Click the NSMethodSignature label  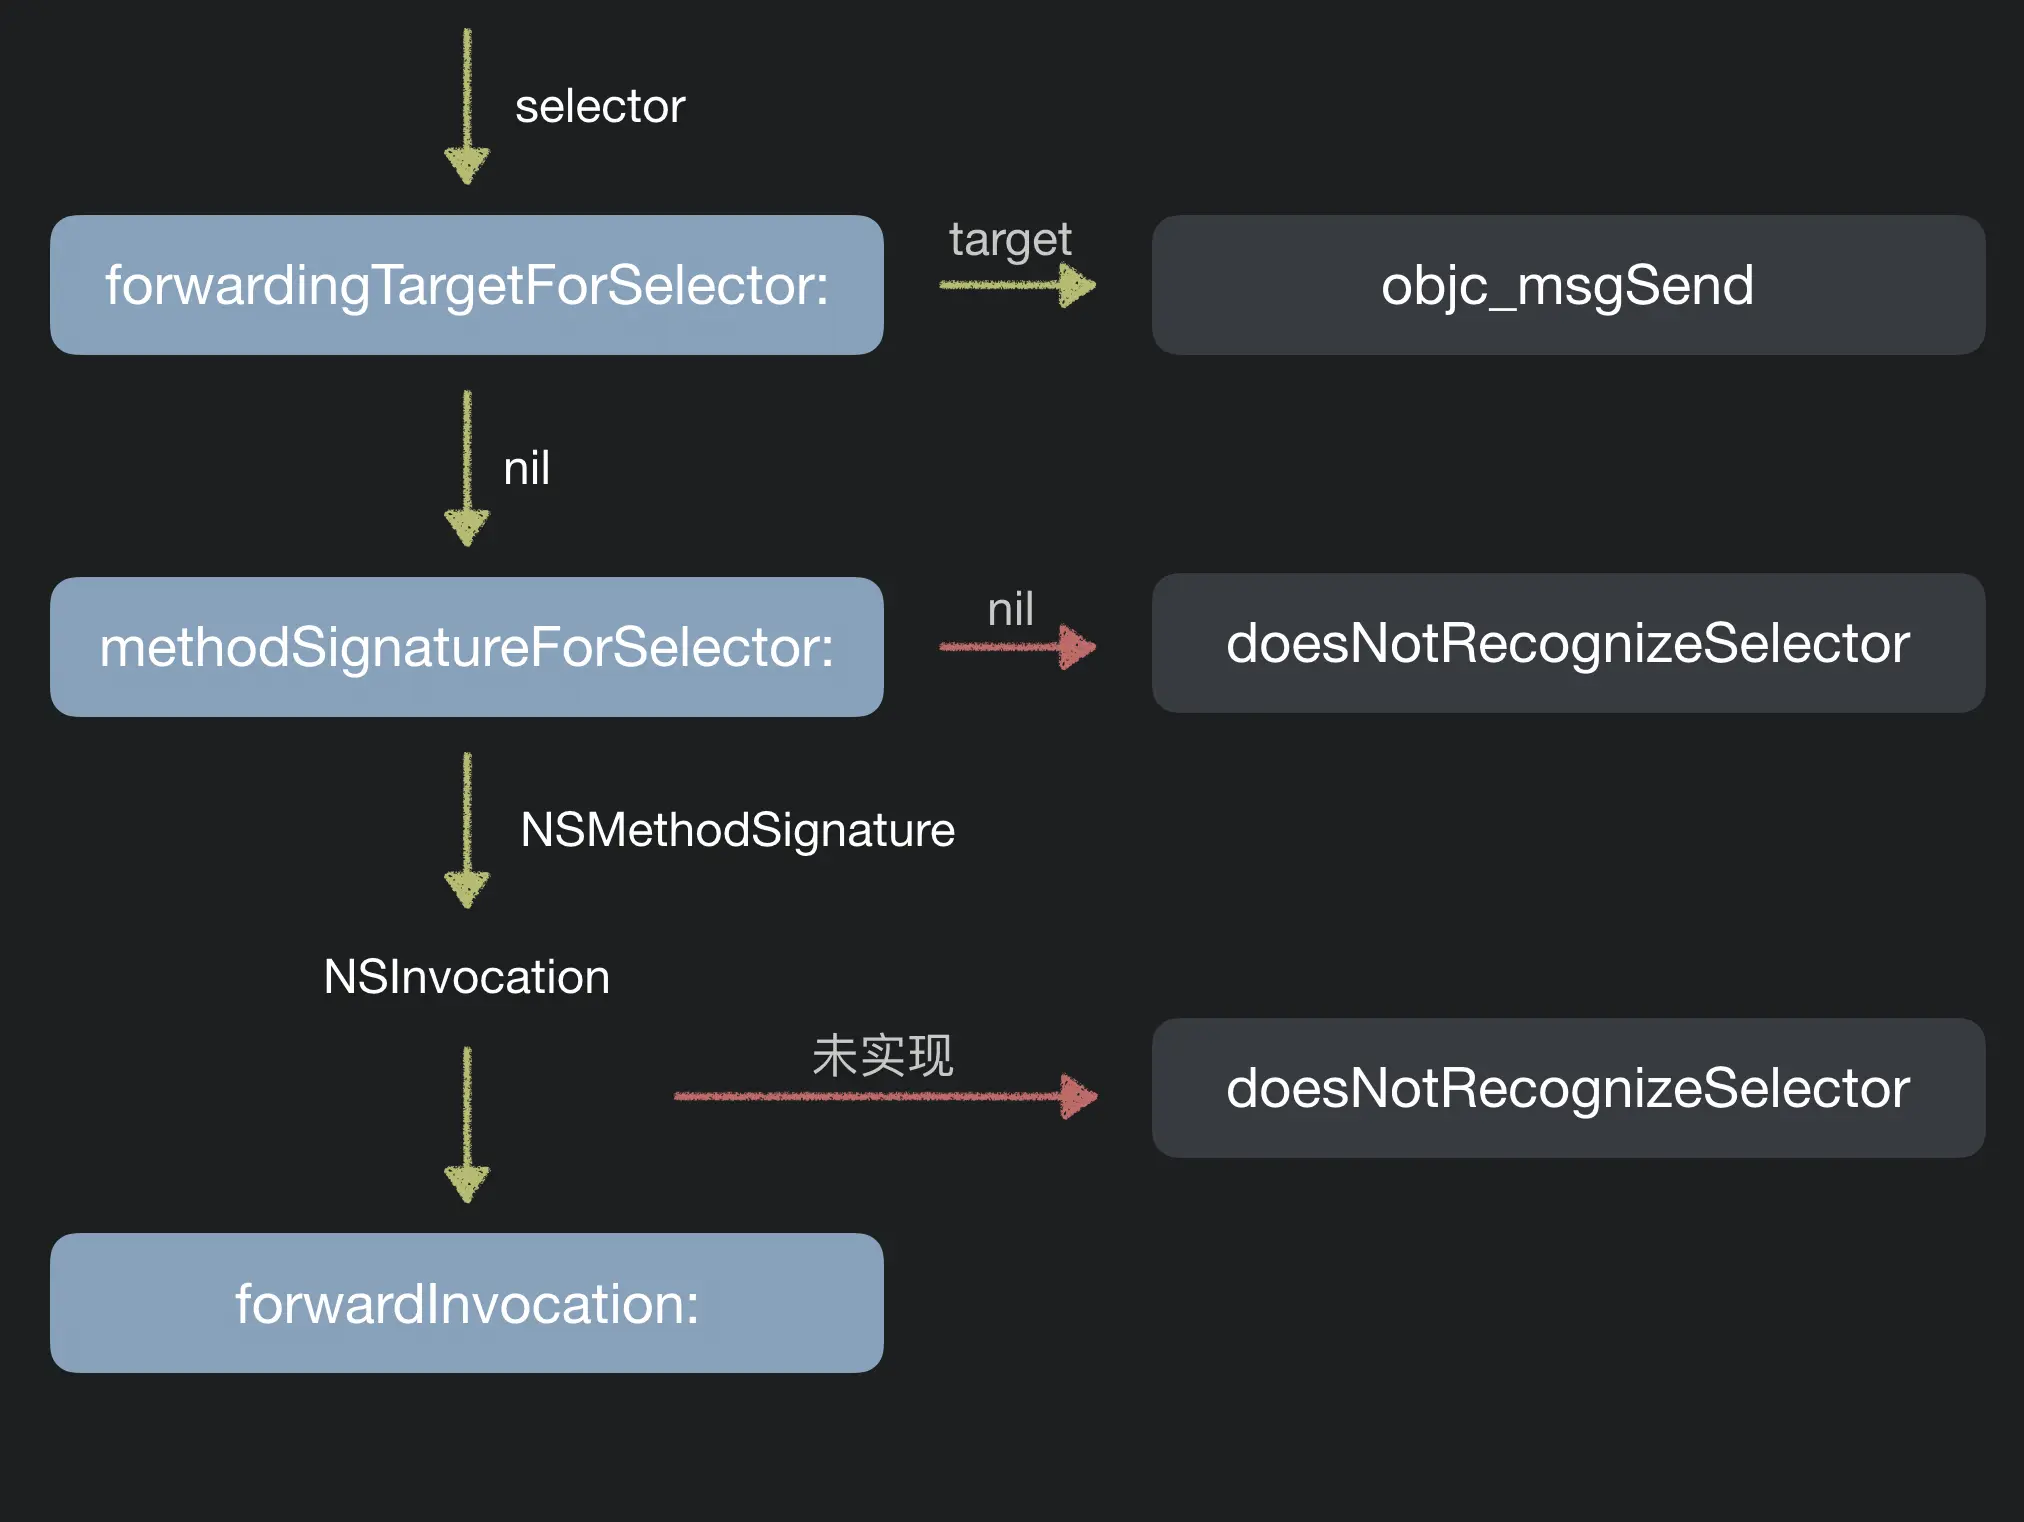click(737, 830)
